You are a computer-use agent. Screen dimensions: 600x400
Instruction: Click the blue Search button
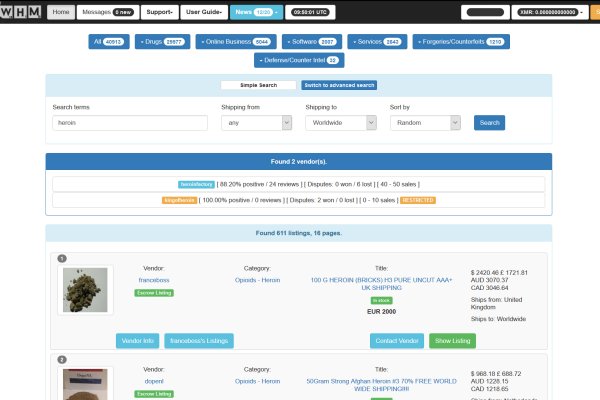point(489,123)
